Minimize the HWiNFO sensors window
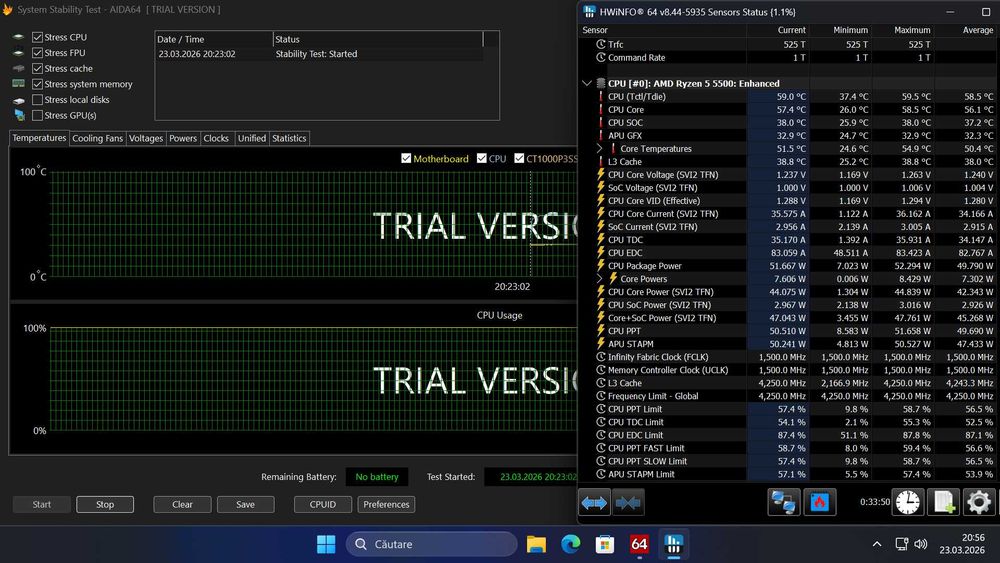The image size is (1000, 563). [x=950, y=12]
